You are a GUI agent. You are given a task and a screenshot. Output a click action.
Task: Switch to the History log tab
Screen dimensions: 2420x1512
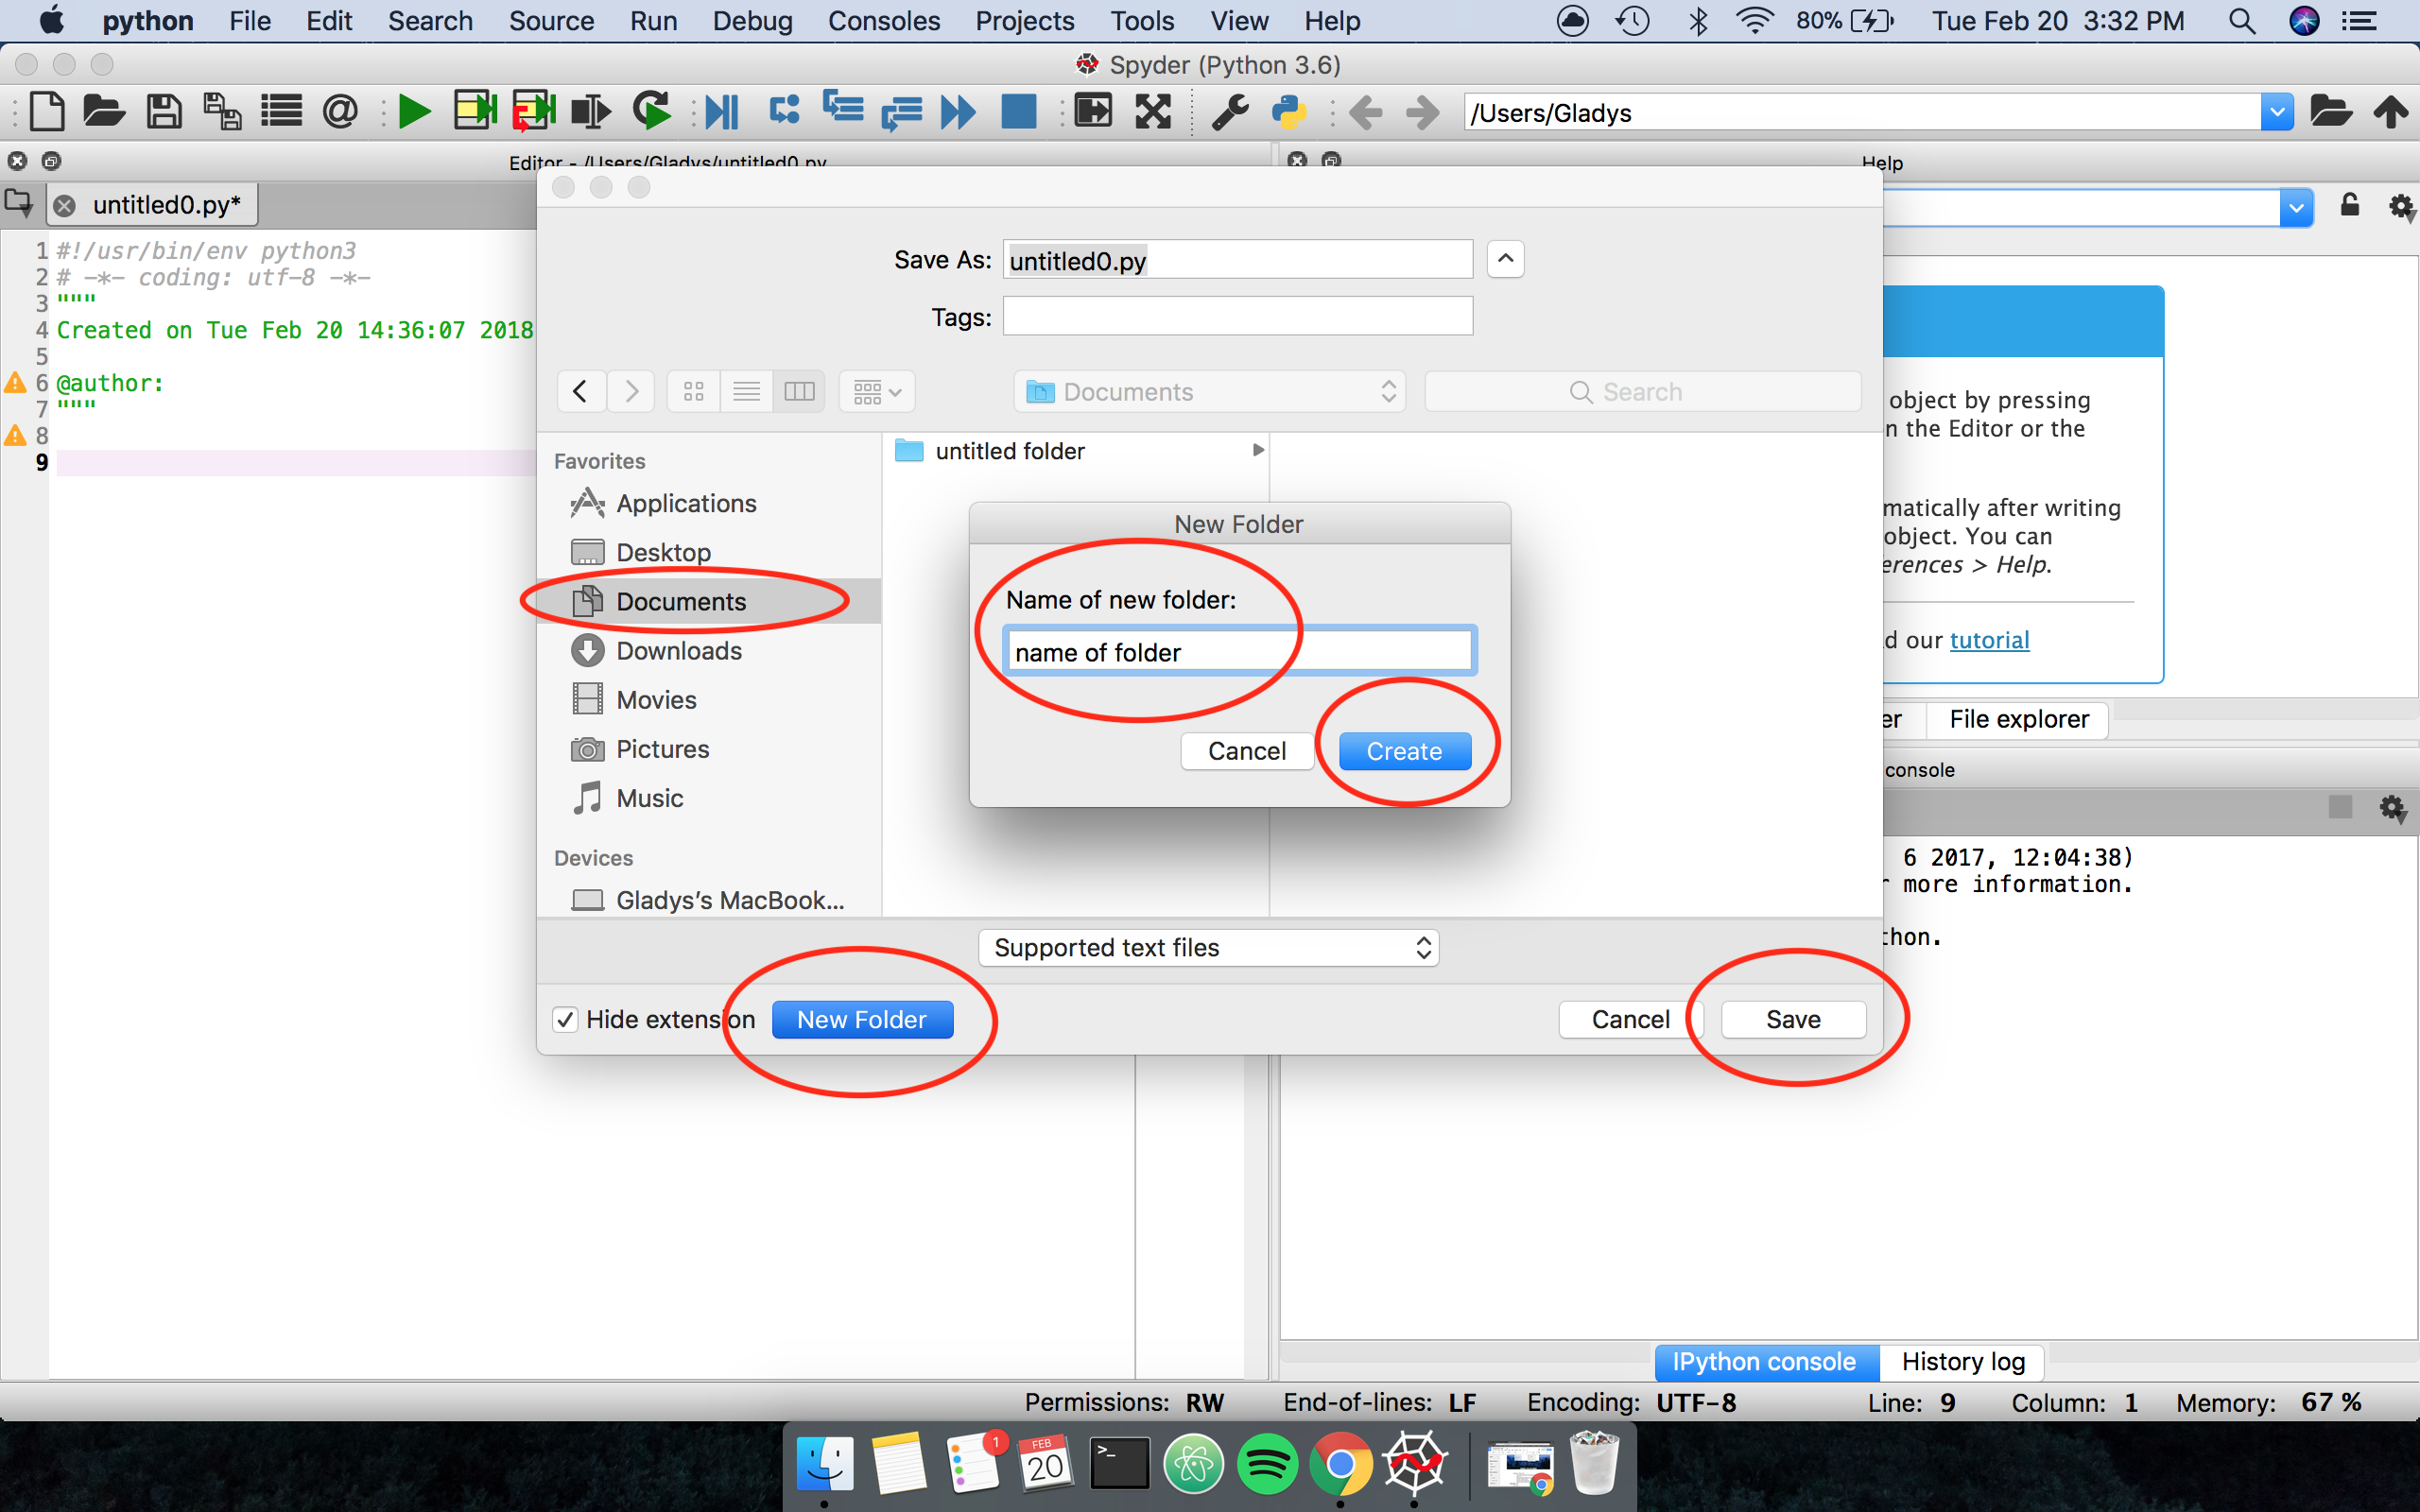pyautogui.click(x=1963, y=1361)
